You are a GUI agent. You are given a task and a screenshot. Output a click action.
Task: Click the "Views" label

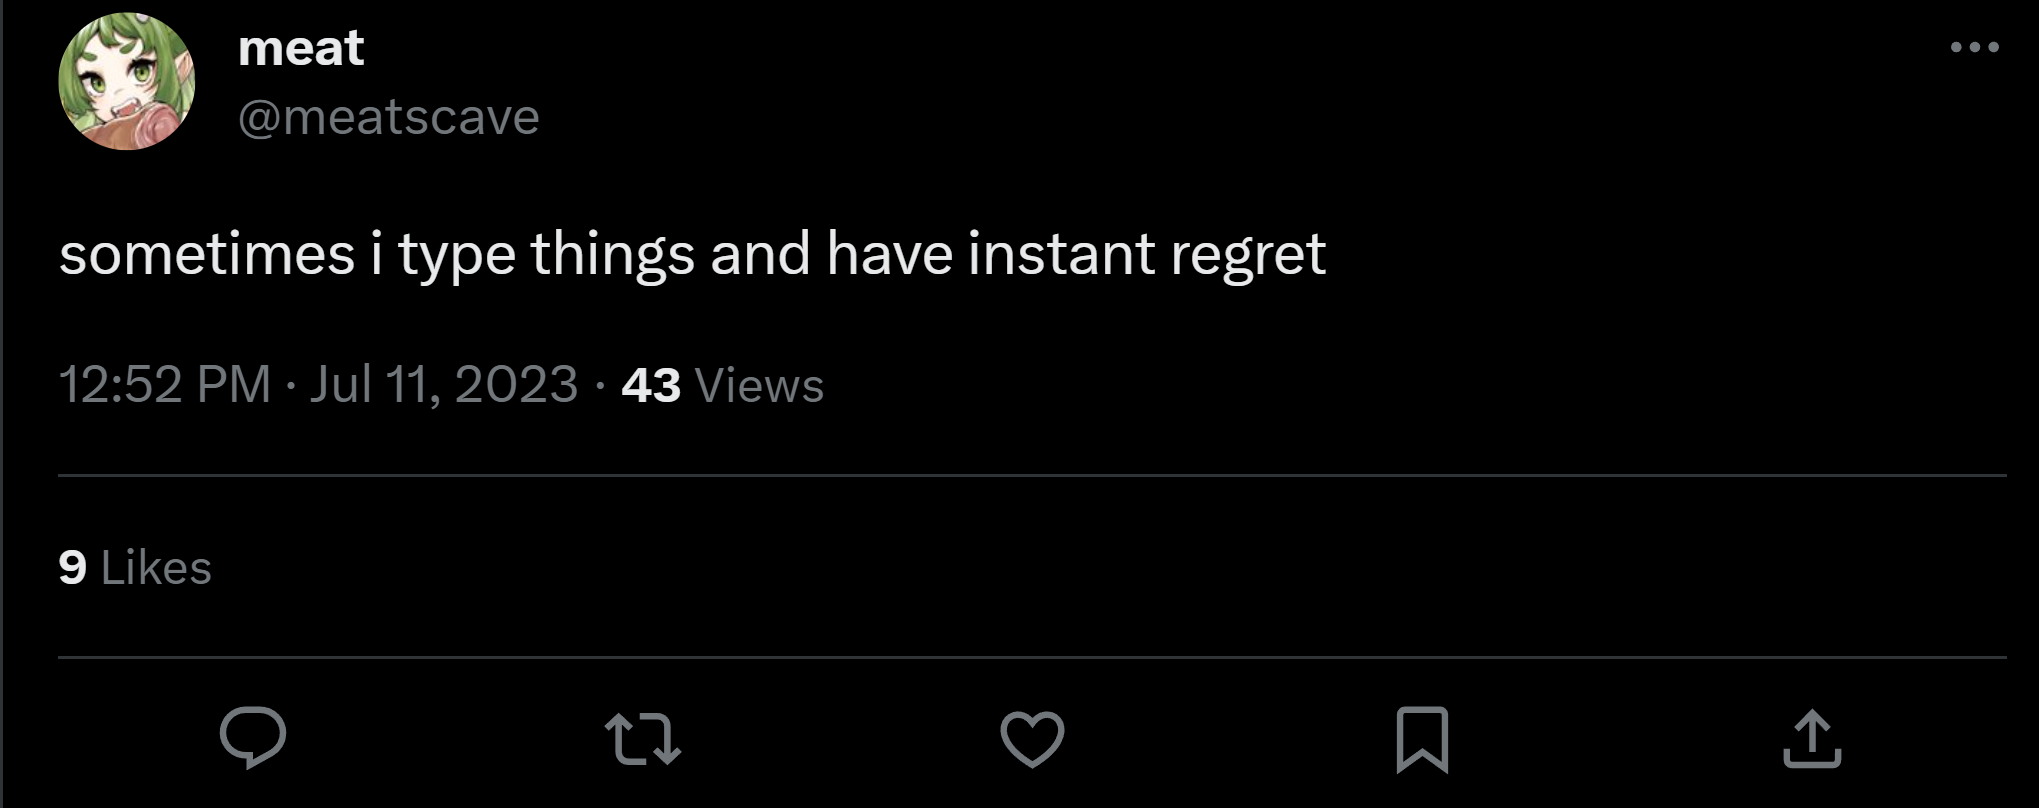click(759, 386)
